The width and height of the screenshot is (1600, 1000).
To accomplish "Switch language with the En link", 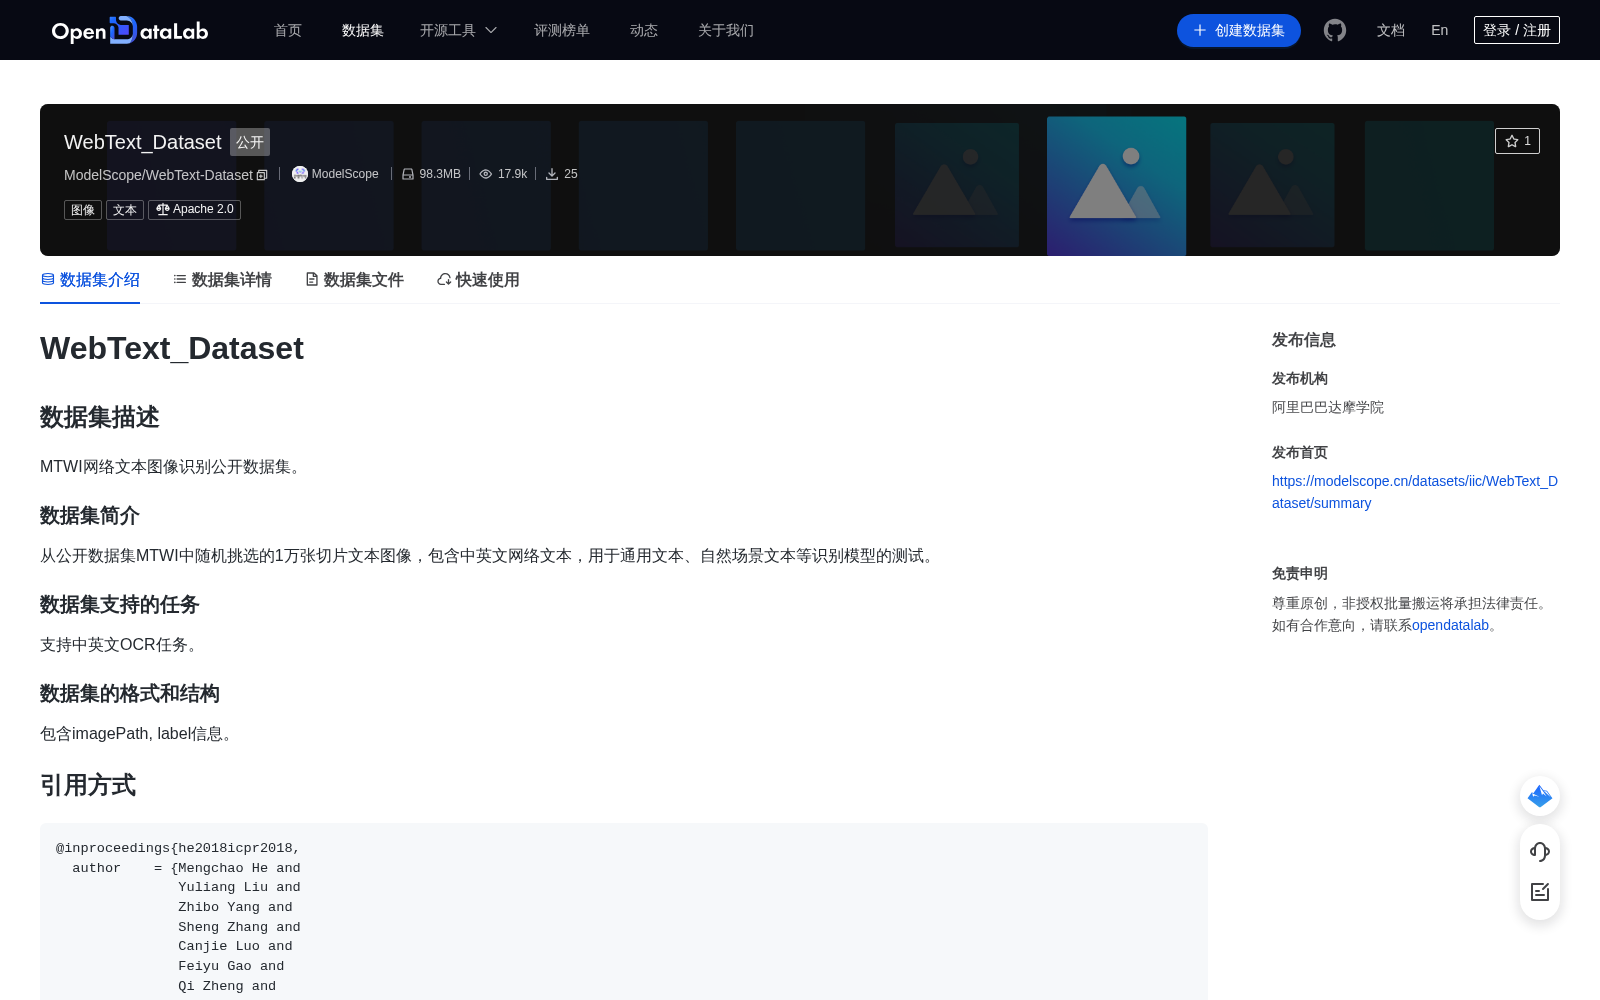I will coord(1440,30).
